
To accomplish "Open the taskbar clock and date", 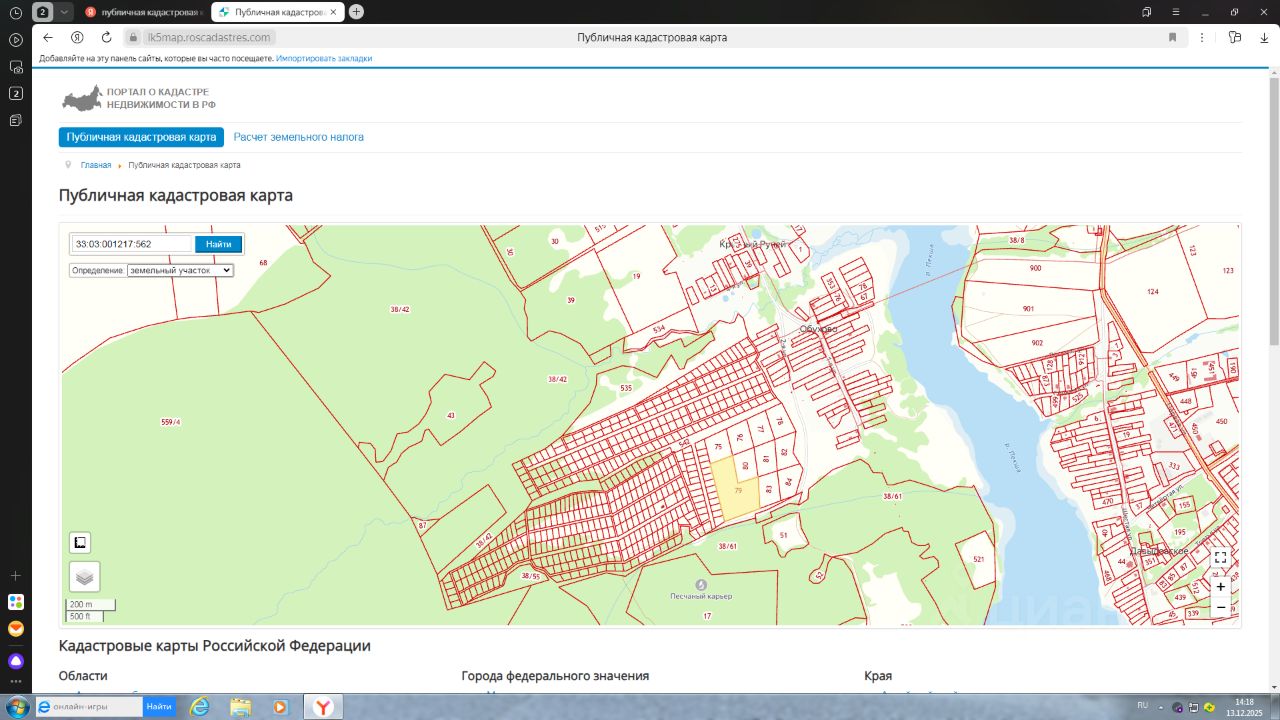I will click(x=1244, y=706).
